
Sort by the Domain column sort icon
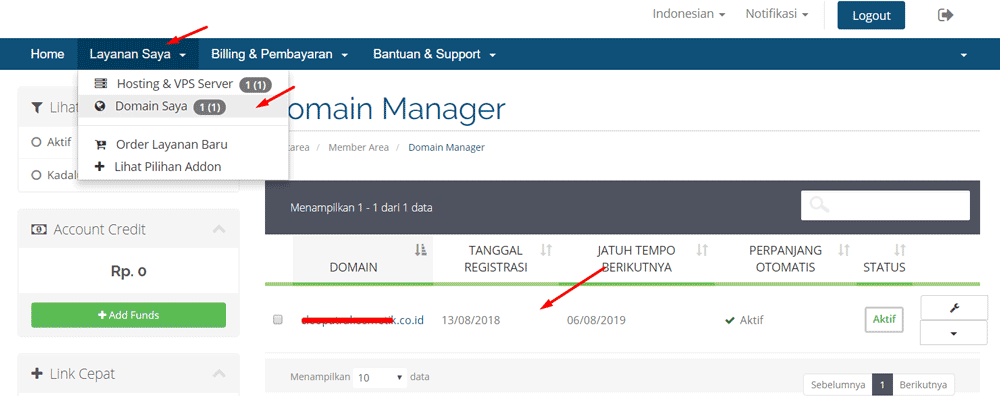[x=420, y=251]
